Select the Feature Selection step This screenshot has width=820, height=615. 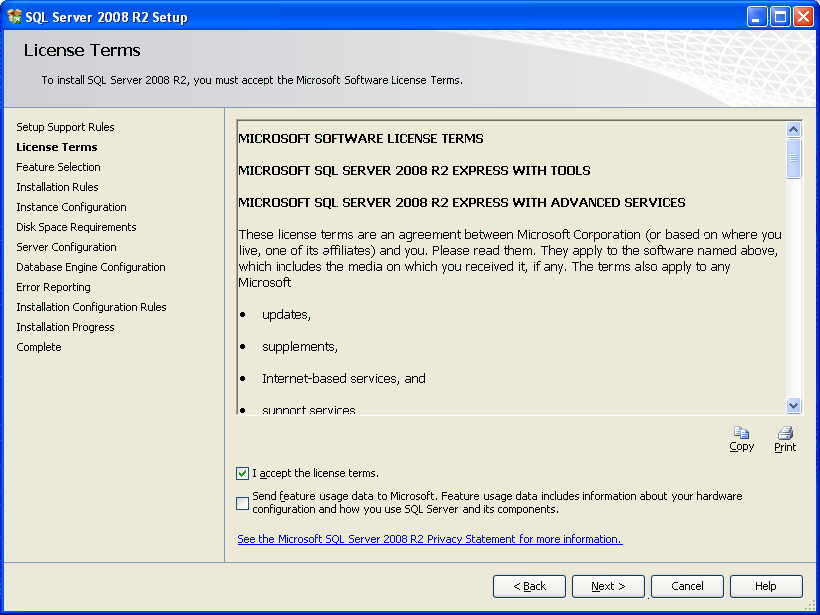click(x=59, y=167)
